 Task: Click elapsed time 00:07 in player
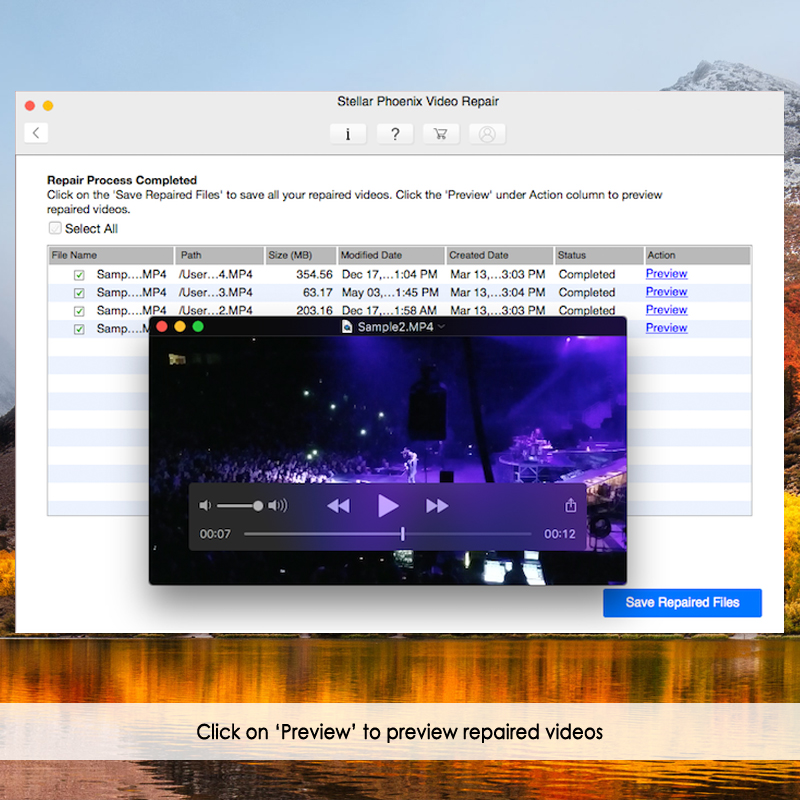point(215,534)
